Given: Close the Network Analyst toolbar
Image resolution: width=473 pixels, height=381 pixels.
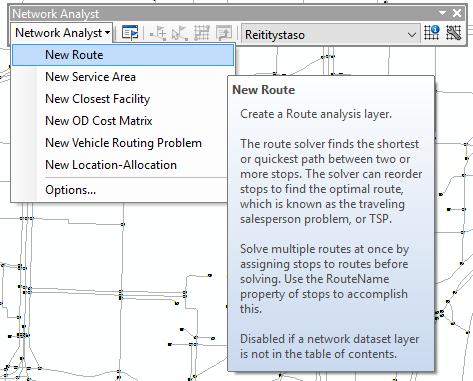Looking at the screenshot, I should pos(457,13).
